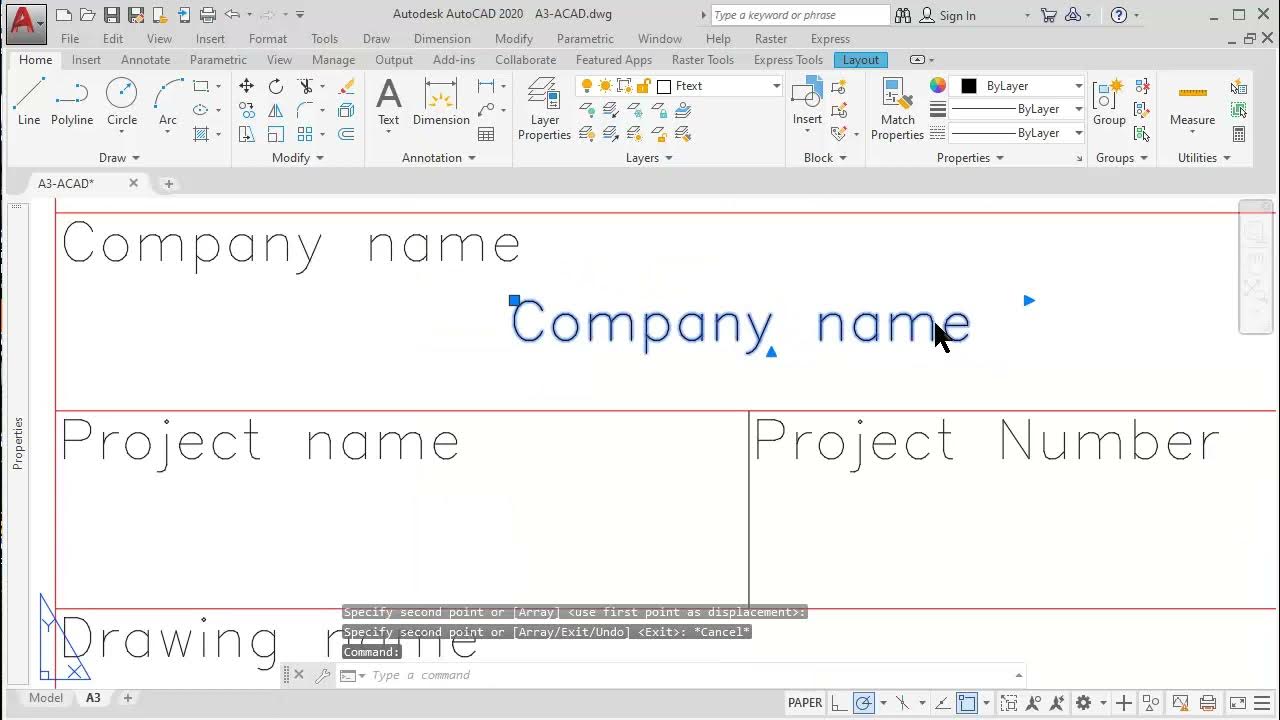1280x720 pixels.
Task: Add new layout with plus button
Action: 127,698
